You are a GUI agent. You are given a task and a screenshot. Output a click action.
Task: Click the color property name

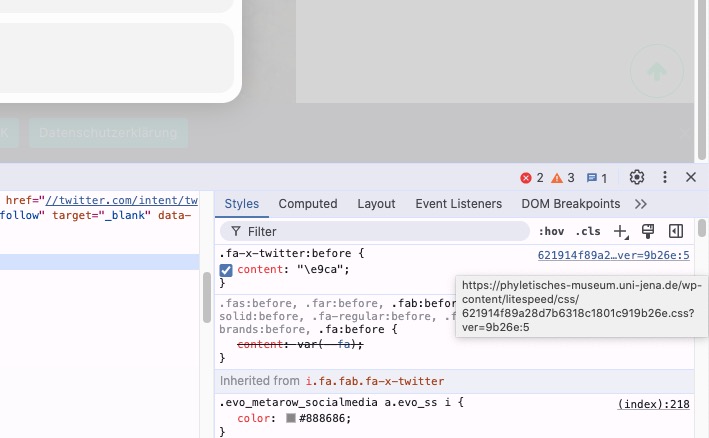click(253, 418)
